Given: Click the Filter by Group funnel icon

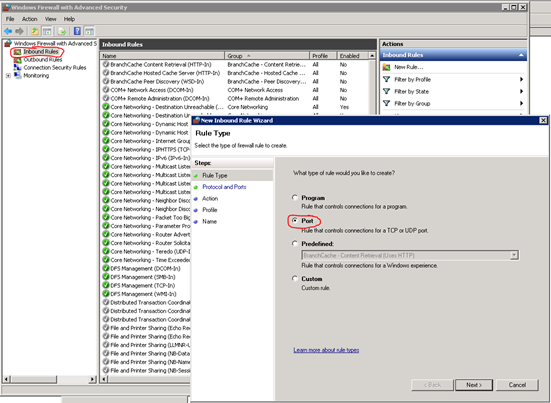Looking at the screenshot, I should pyautogui.click(x=387, y=103).
